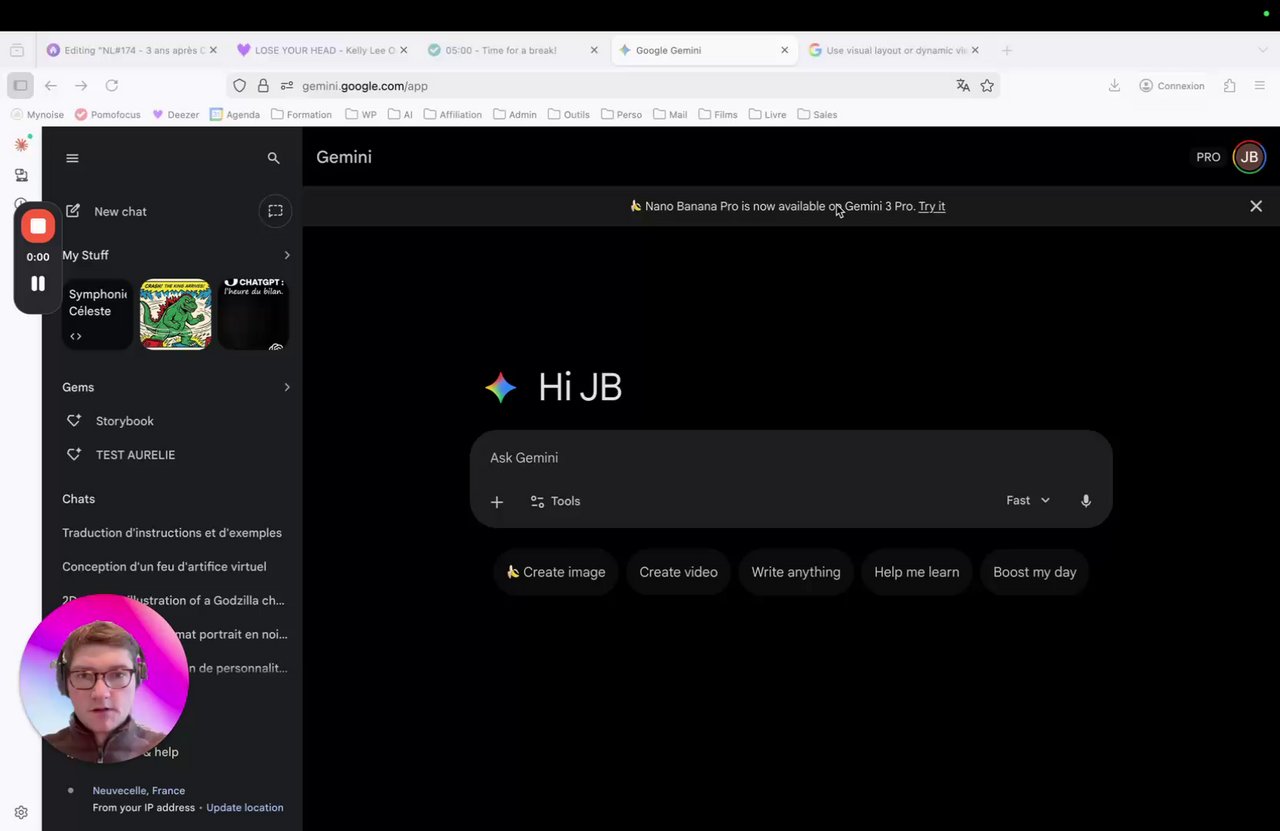
Task: Open the new browser tab plus button
Action: [1007, 50]
